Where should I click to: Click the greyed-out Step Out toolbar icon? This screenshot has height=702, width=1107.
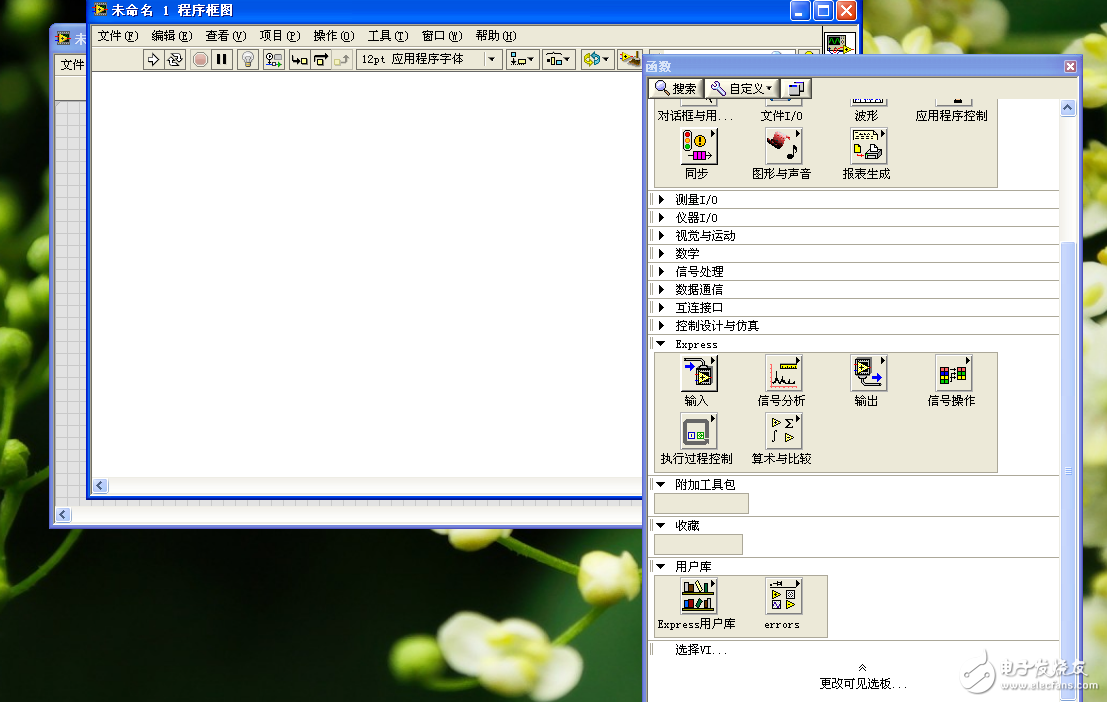click(x=342, y=59)
